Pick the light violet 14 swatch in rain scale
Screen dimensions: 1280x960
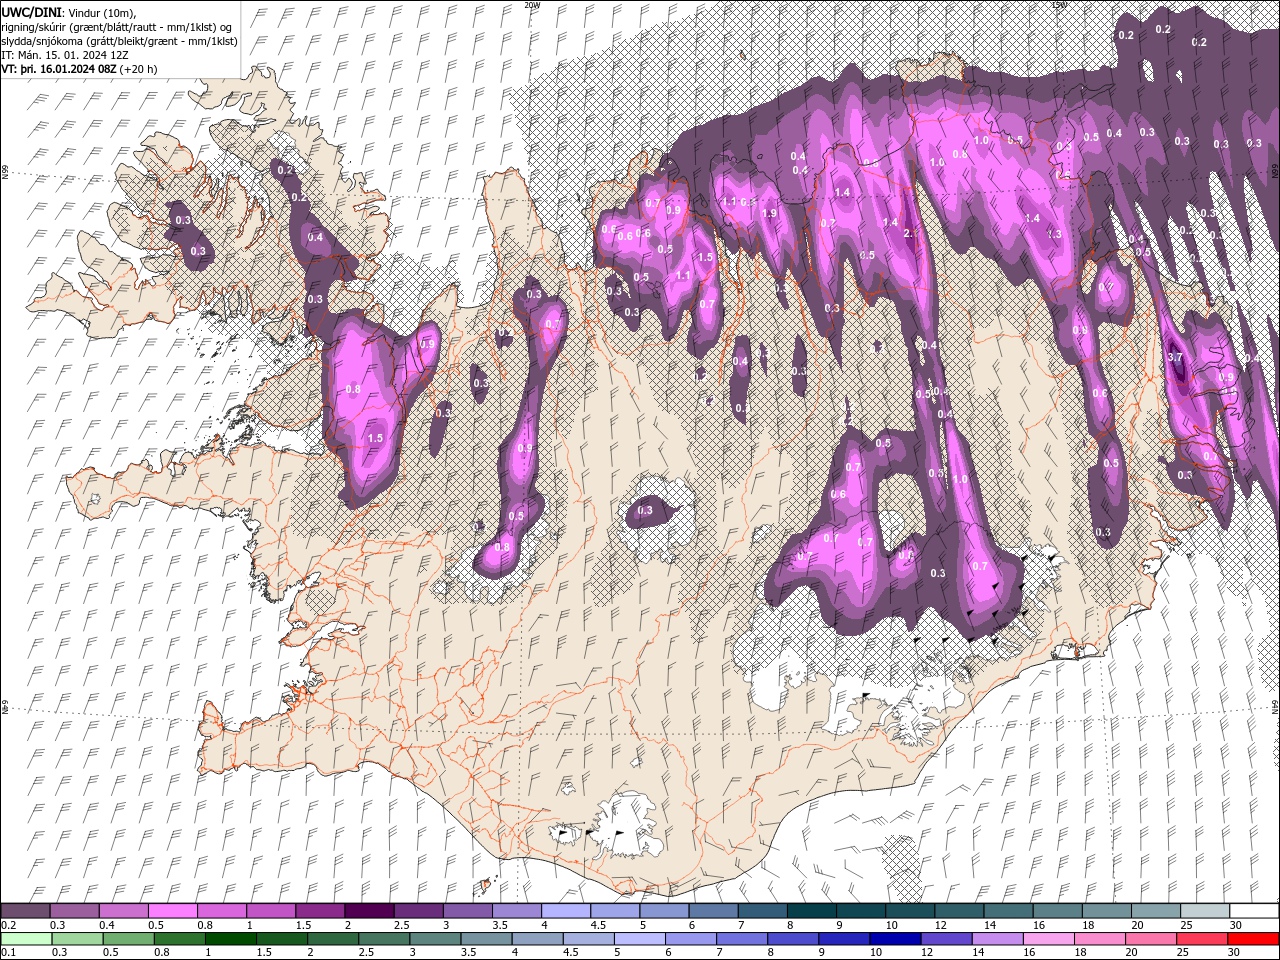click(998, 939)
